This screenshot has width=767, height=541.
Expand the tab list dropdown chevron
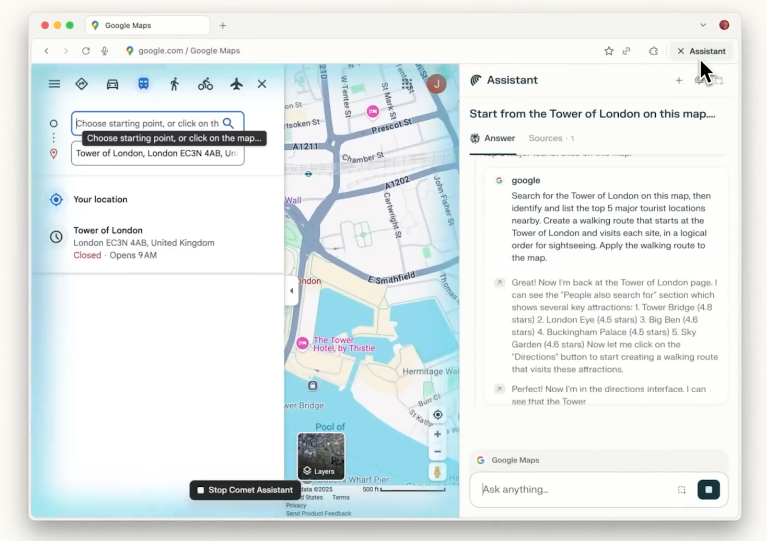(x=703, y=25)
